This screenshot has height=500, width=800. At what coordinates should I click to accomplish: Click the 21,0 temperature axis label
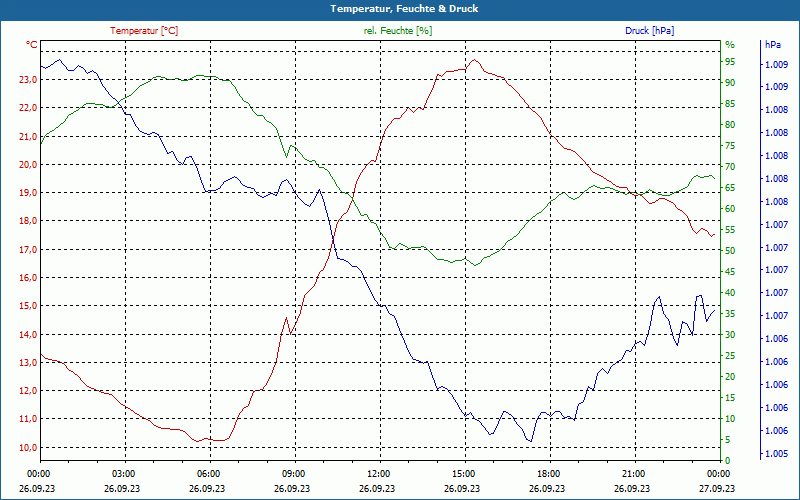(28, 136)
